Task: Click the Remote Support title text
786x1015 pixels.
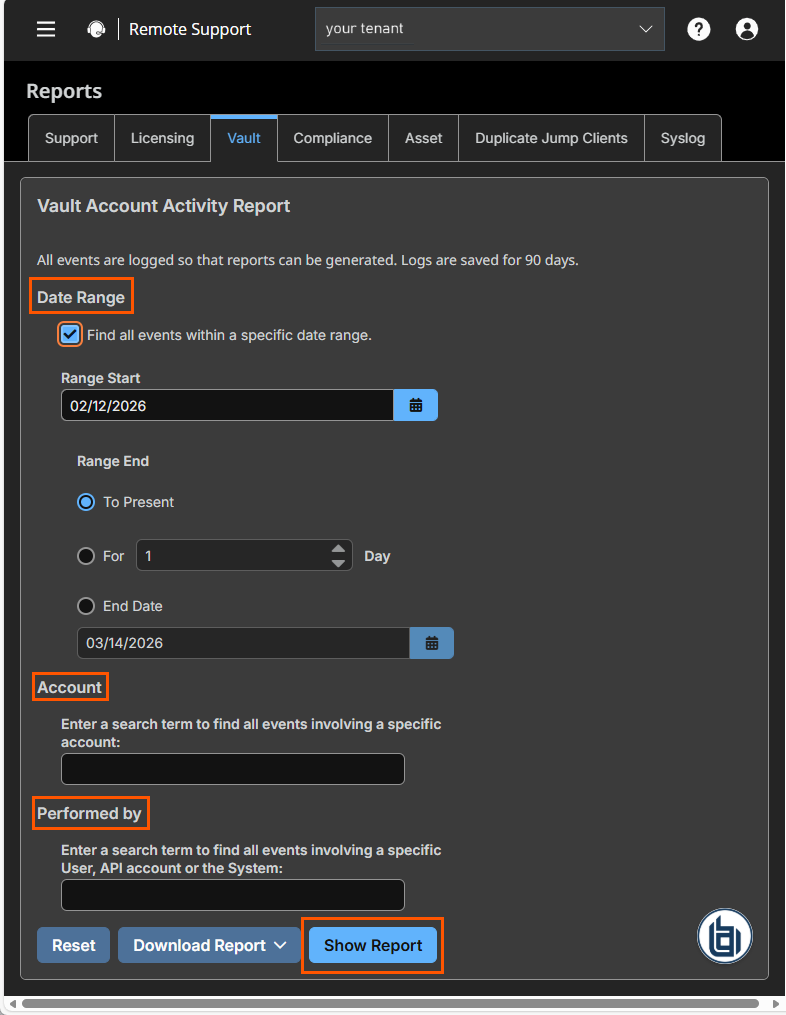Action: pyautogui.click(x=190, y=29)
